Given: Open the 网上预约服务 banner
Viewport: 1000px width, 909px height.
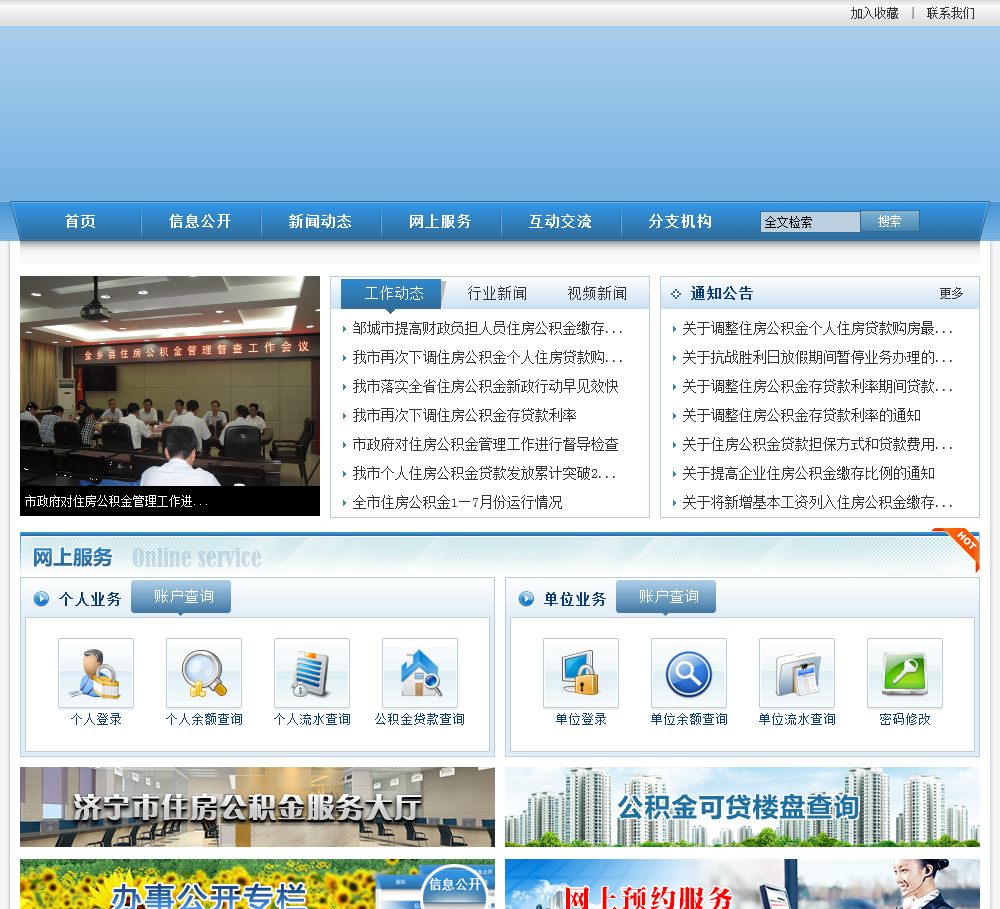Looking at the screenshot, I should (x=742, y=884).
